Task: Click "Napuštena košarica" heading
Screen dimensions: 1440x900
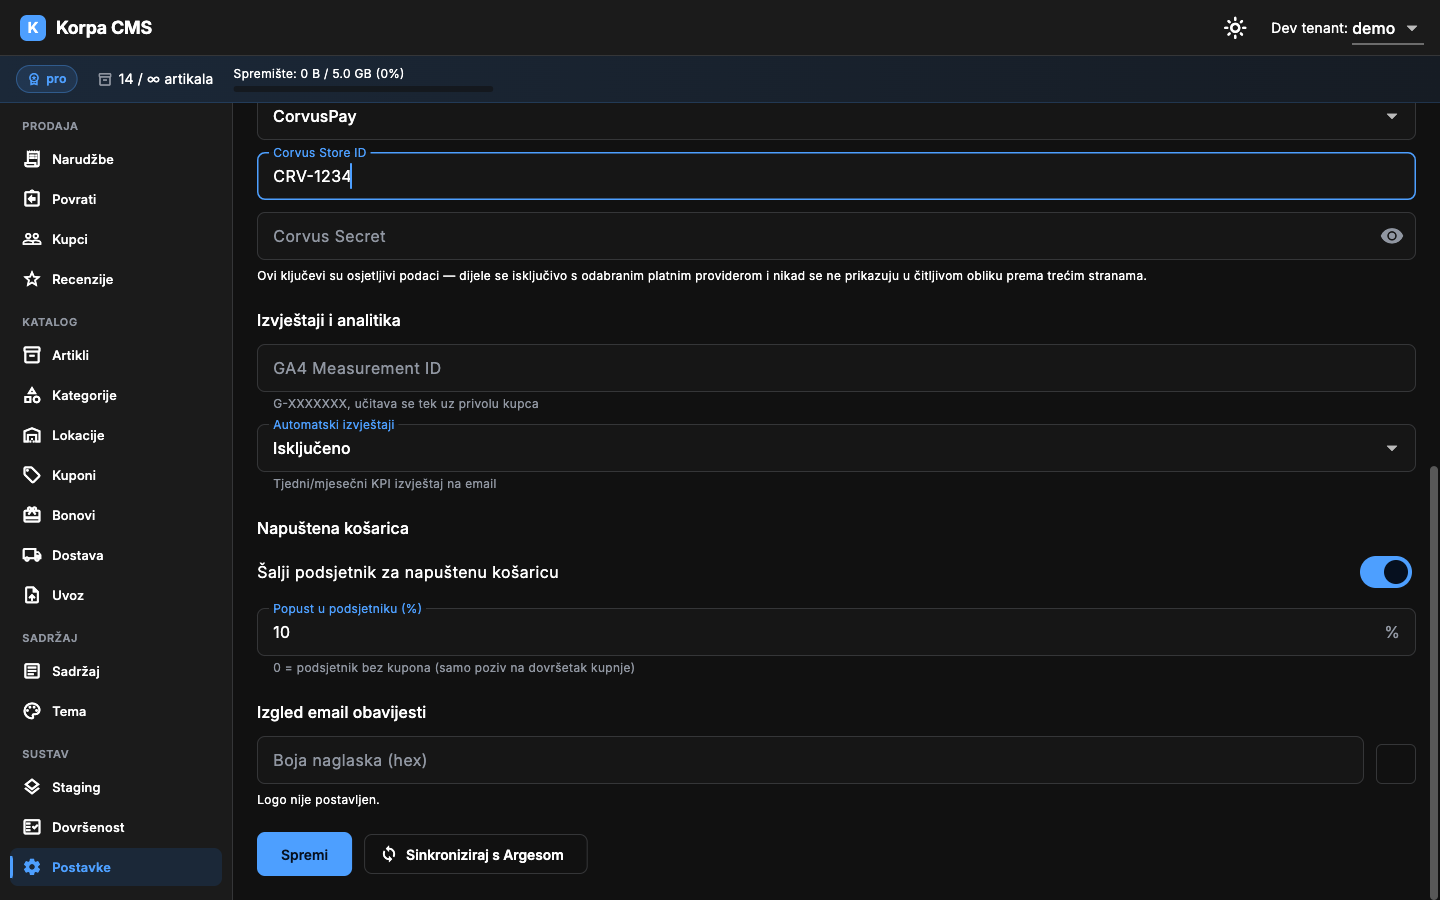Action: [x=333, y=528]
